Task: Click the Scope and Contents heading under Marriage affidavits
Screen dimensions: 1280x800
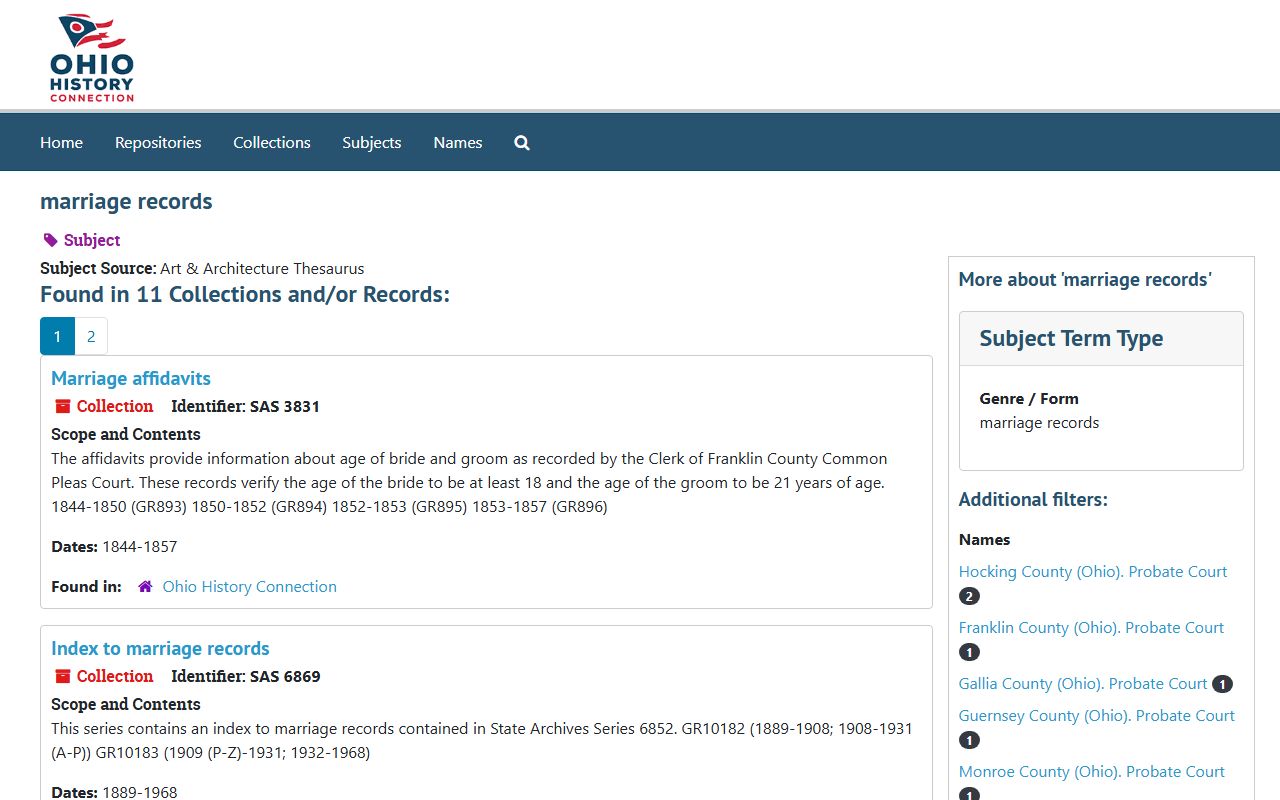Action: [126, 434]
